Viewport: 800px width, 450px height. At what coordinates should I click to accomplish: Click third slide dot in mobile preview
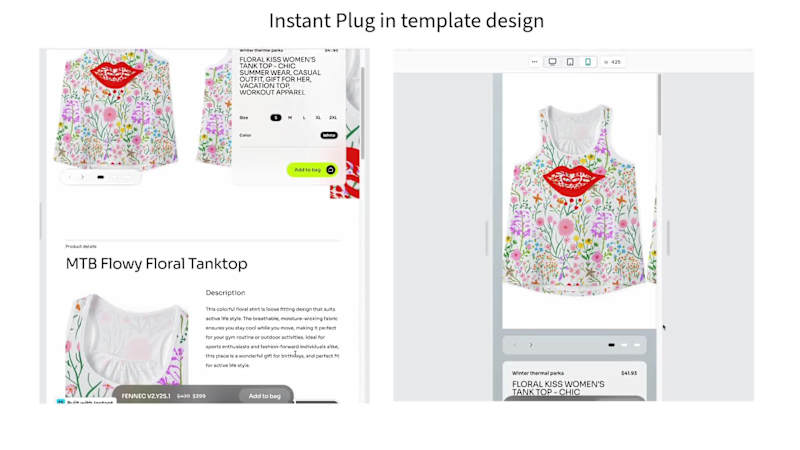point(637,345)
